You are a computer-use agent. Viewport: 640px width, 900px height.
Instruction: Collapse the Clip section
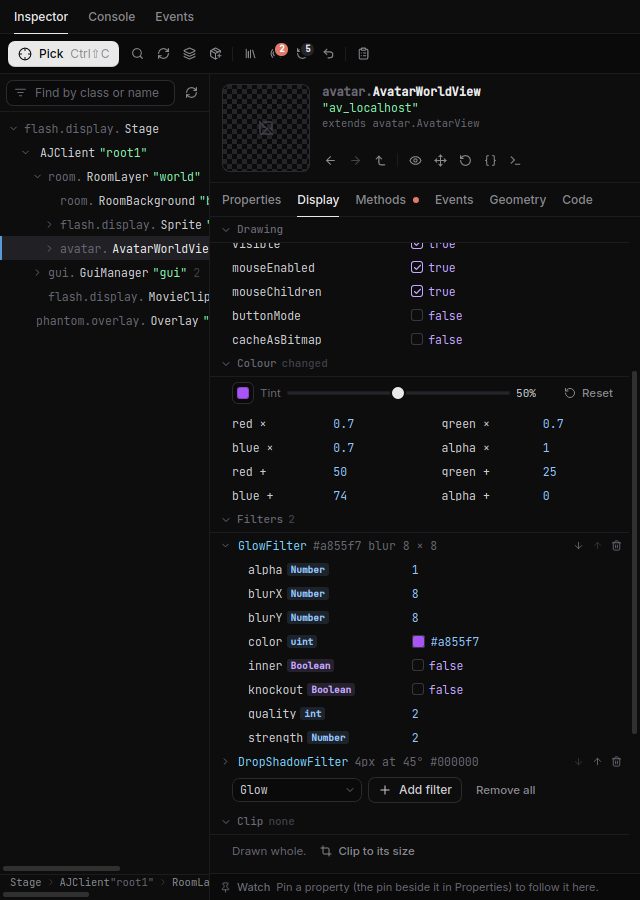(226, 821)
